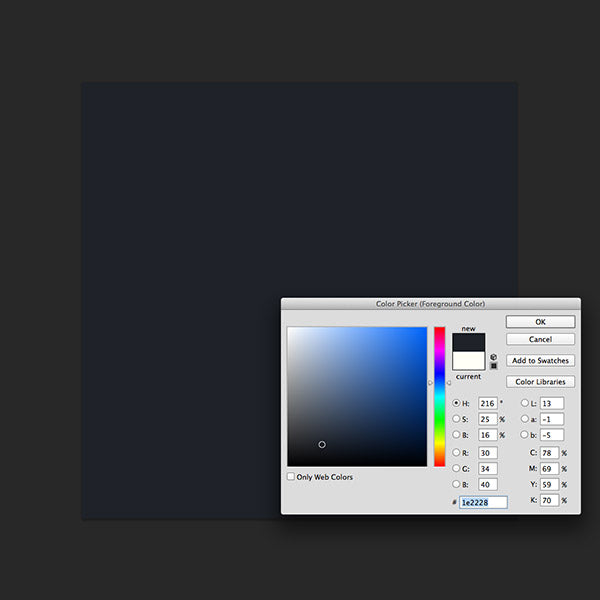
Task: Select the L lightness radio button
Action: pyautogui.click(x=525, y=403)
